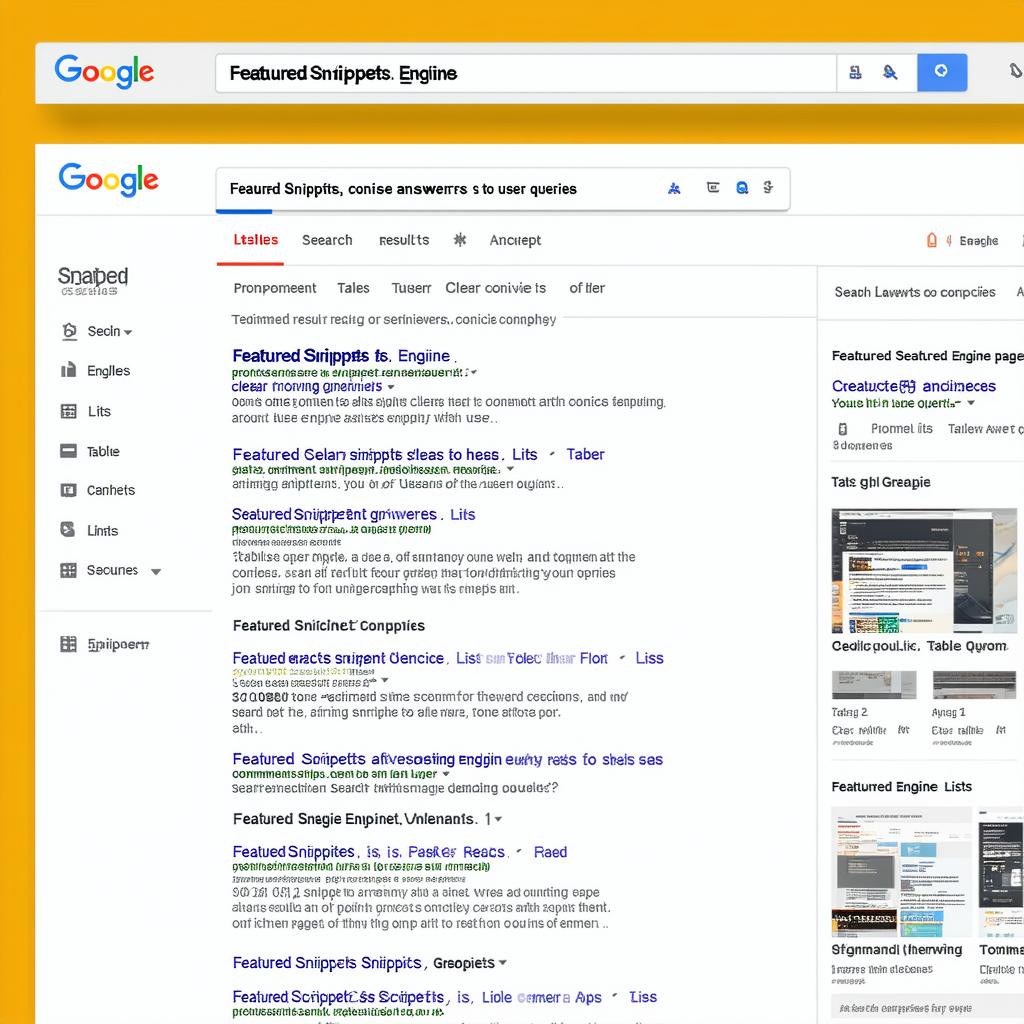Select the Ltslles tab

tap(255, 240)
